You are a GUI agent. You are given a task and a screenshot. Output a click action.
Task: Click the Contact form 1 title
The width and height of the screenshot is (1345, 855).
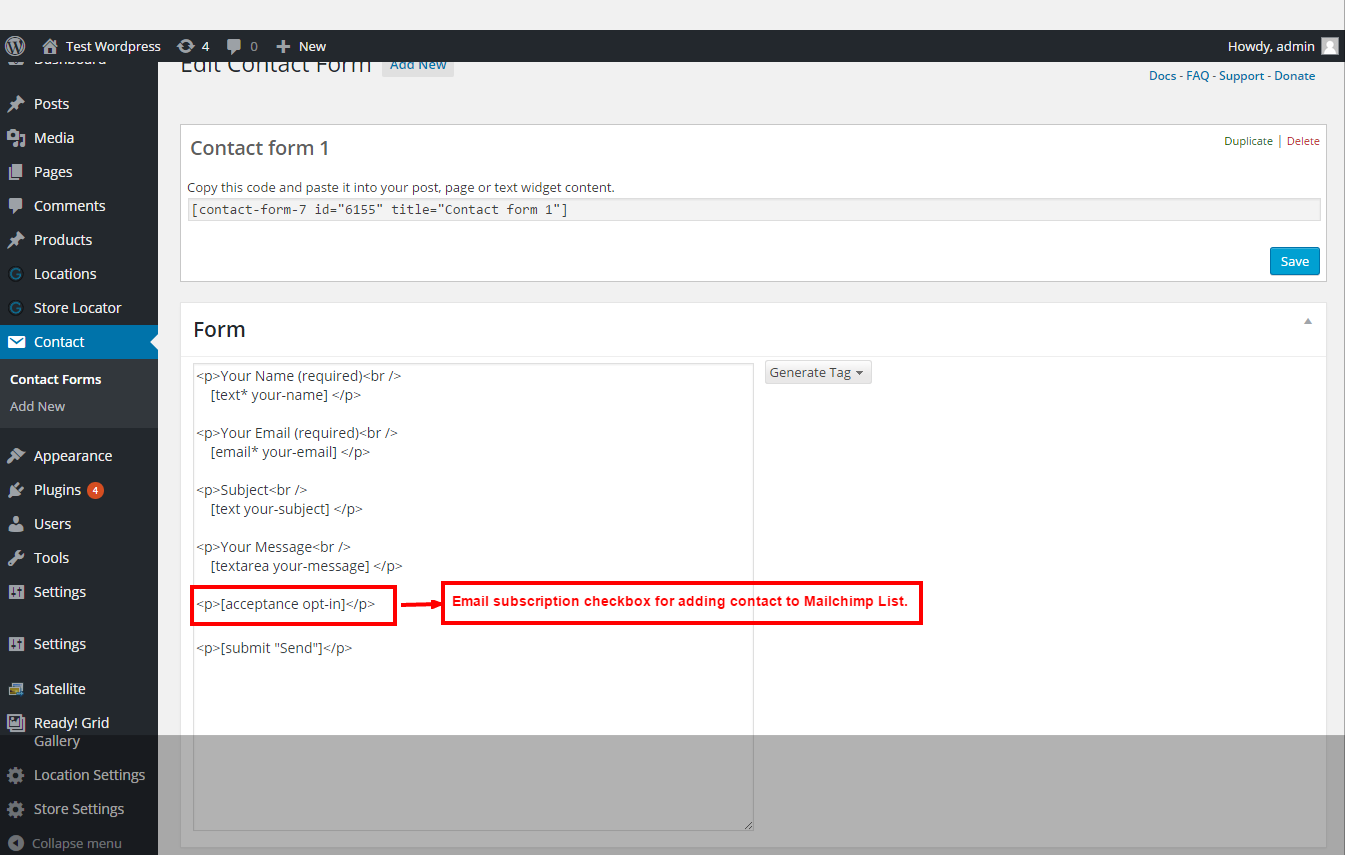coord(260,148)
